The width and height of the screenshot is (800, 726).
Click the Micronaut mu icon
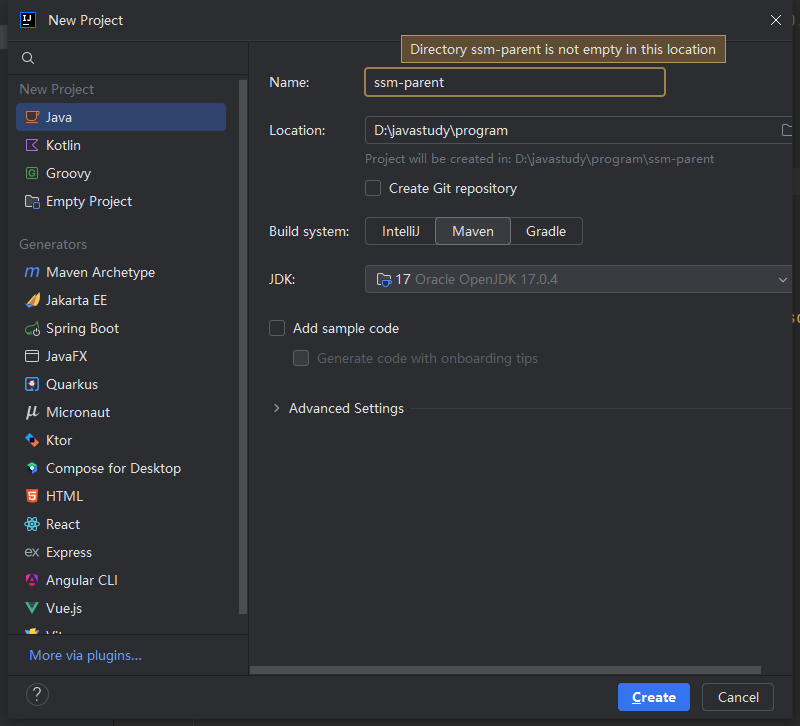pyautogui.click(x=32, y=412)
